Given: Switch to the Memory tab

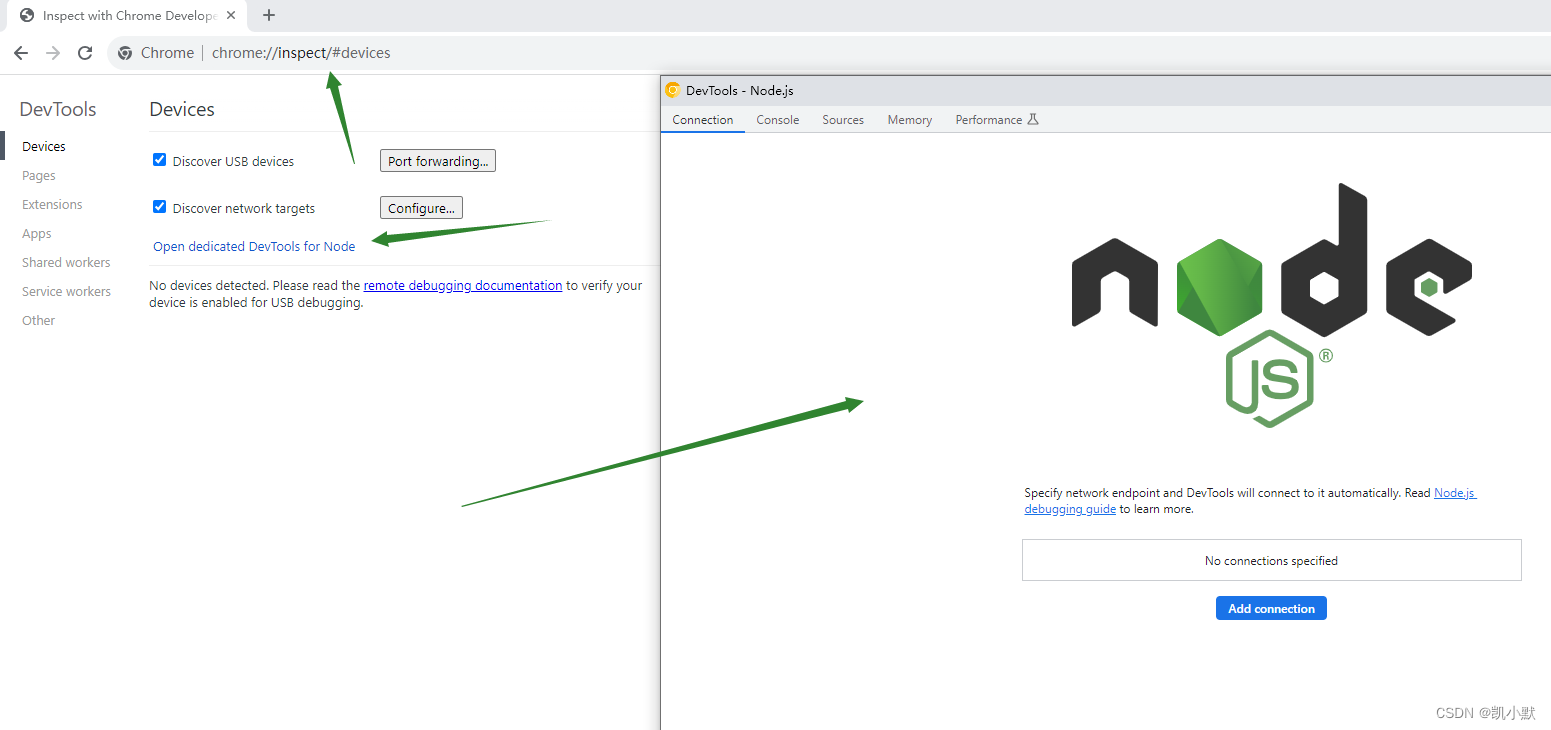Looking at the screenshot, I should (910, 119).
